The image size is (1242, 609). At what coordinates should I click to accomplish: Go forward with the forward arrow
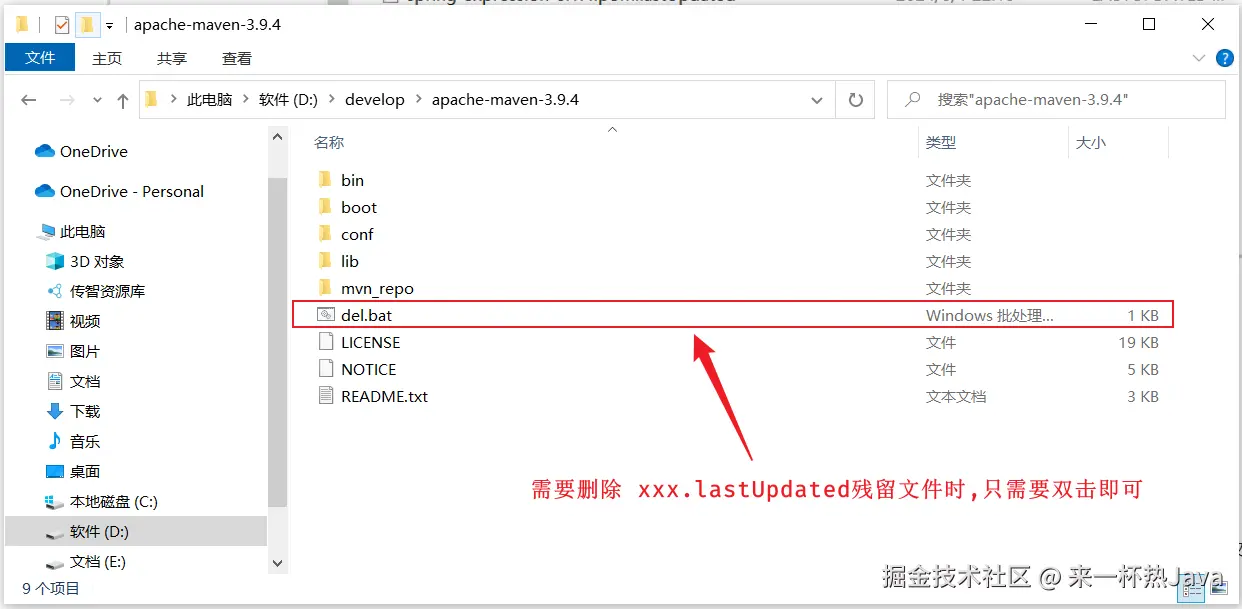pos(67,100)
